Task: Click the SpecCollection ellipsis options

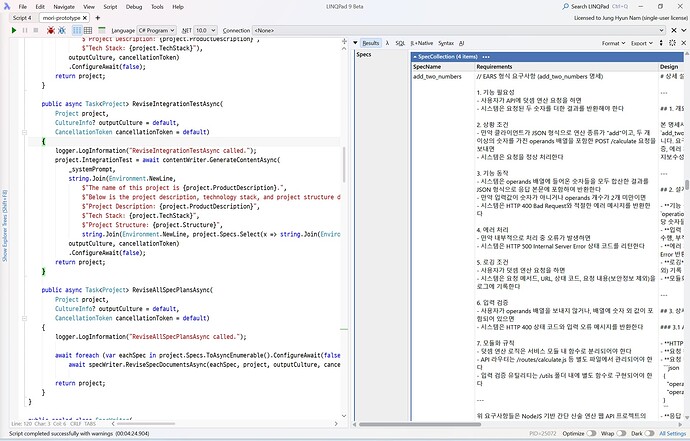Action: point(486,57)
